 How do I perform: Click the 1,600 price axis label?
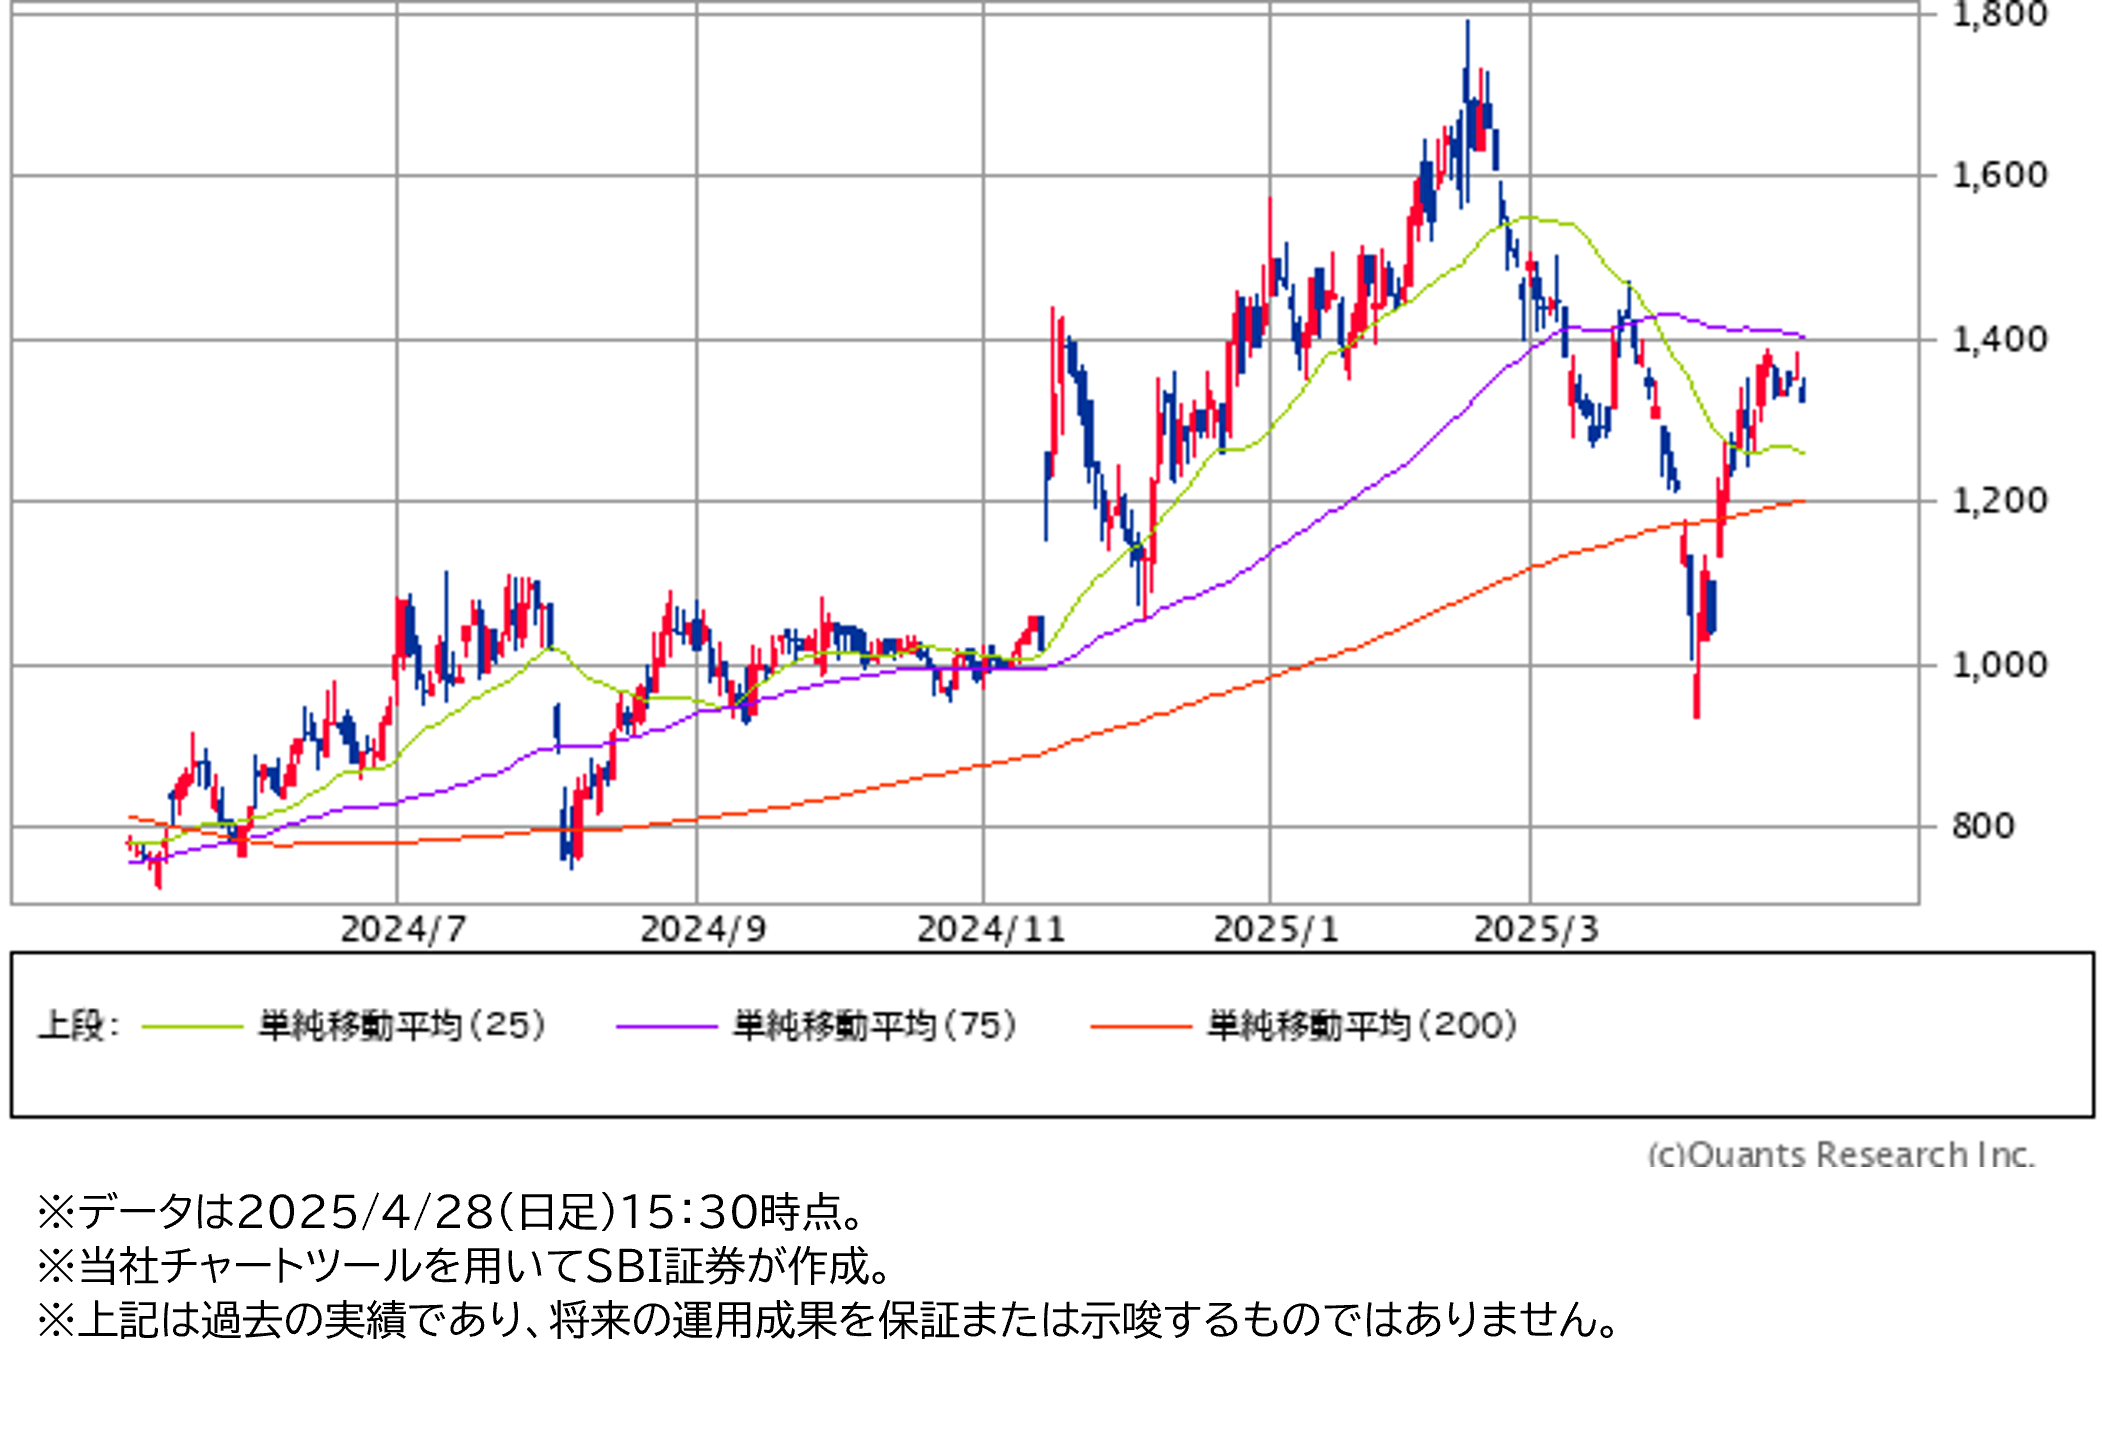coord(1999,176)
